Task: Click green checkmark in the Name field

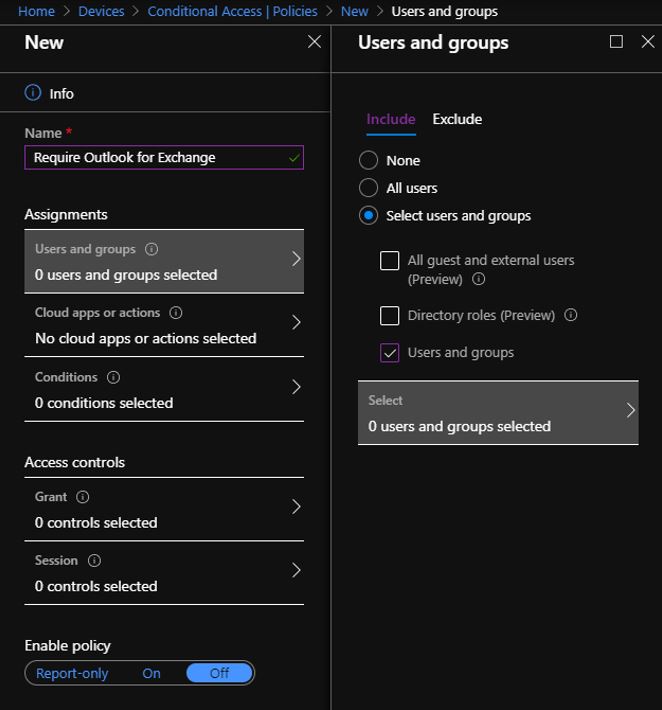Action: click(x=294, y=158)
